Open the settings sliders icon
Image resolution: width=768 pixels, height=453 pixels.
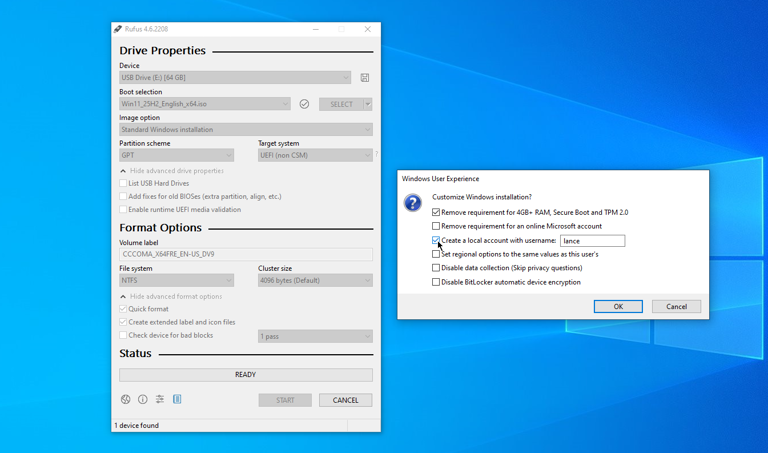pyautogui.click(x=160, y=399)
